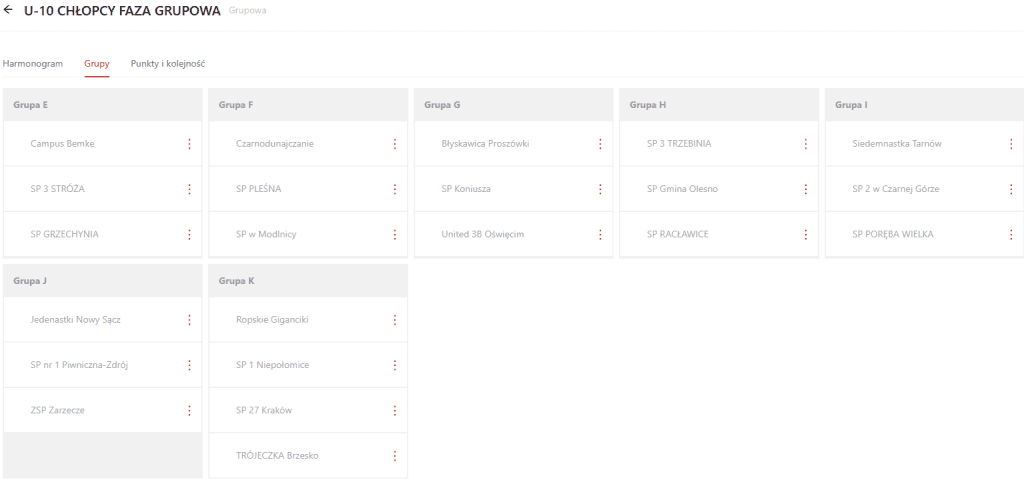The image size is (1024, 480).
Task: Open options menu for Błyskawica Proszówki
Action: [600, 144]
